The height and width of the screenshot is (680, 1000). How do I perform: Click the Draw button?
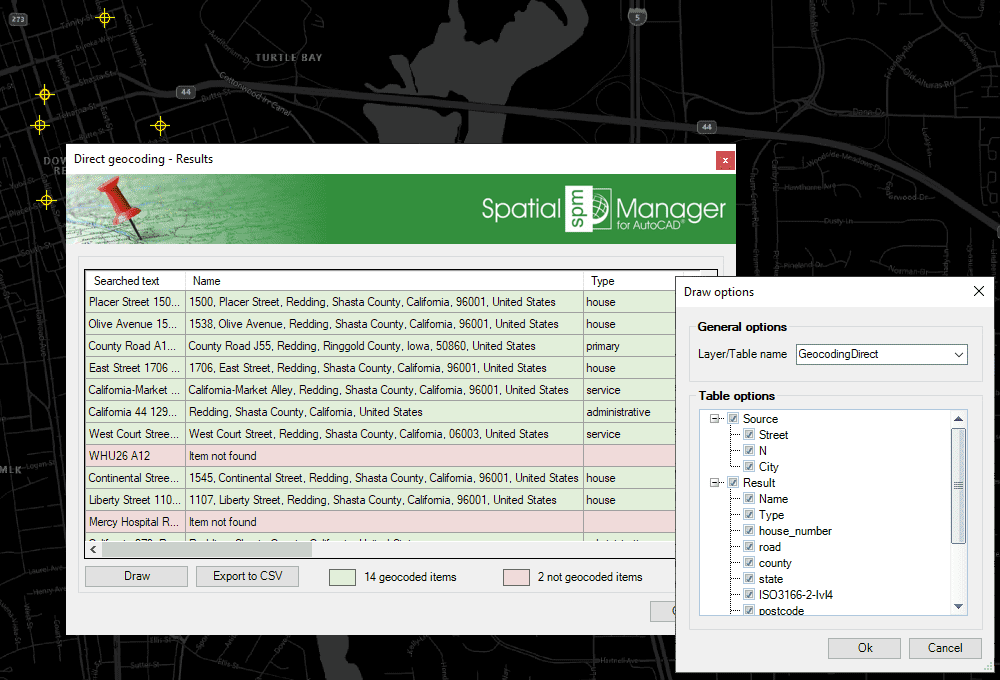click(135, 576)
